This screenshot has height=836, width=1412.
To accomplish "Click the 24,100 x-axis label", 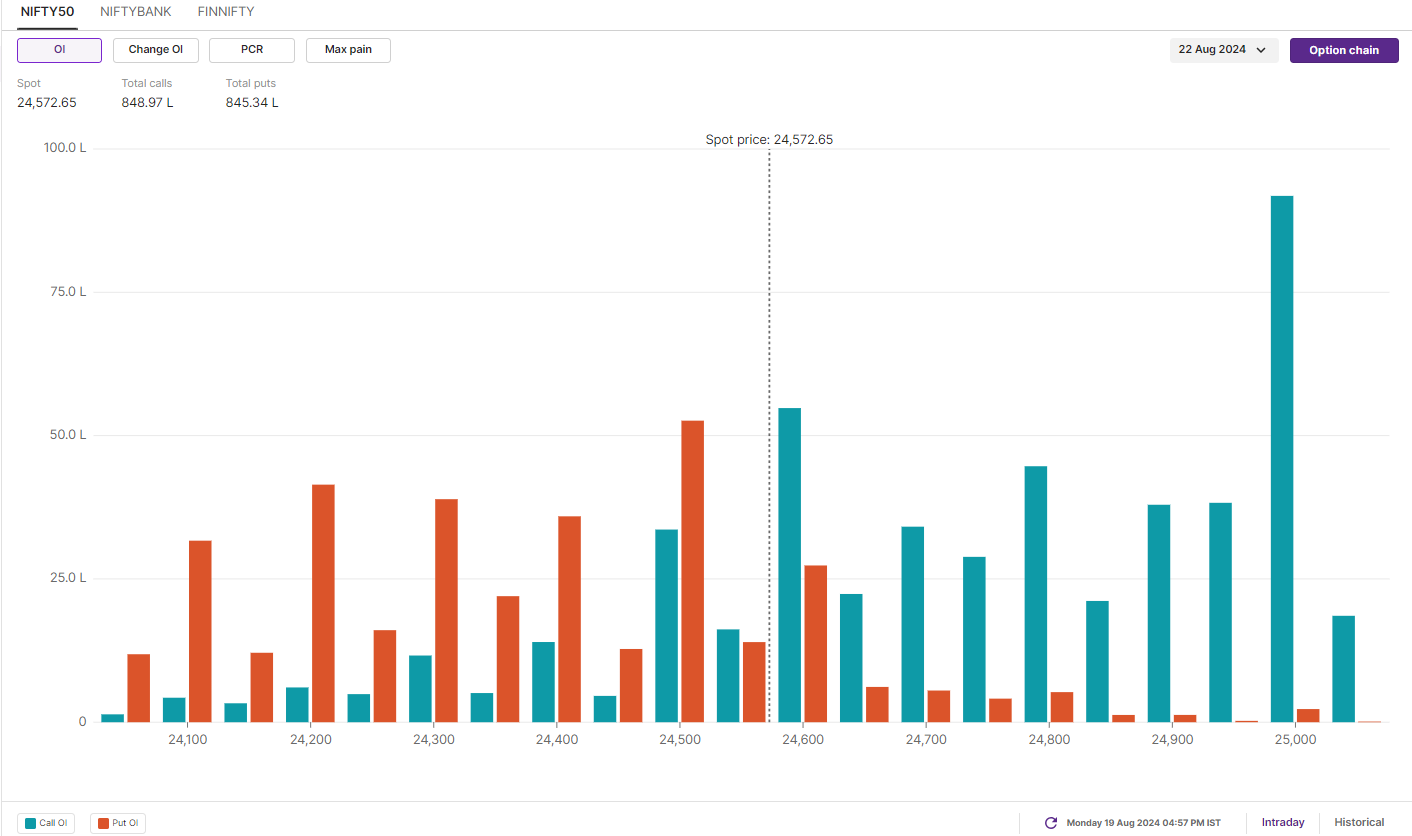I will [x=188, y=740].
